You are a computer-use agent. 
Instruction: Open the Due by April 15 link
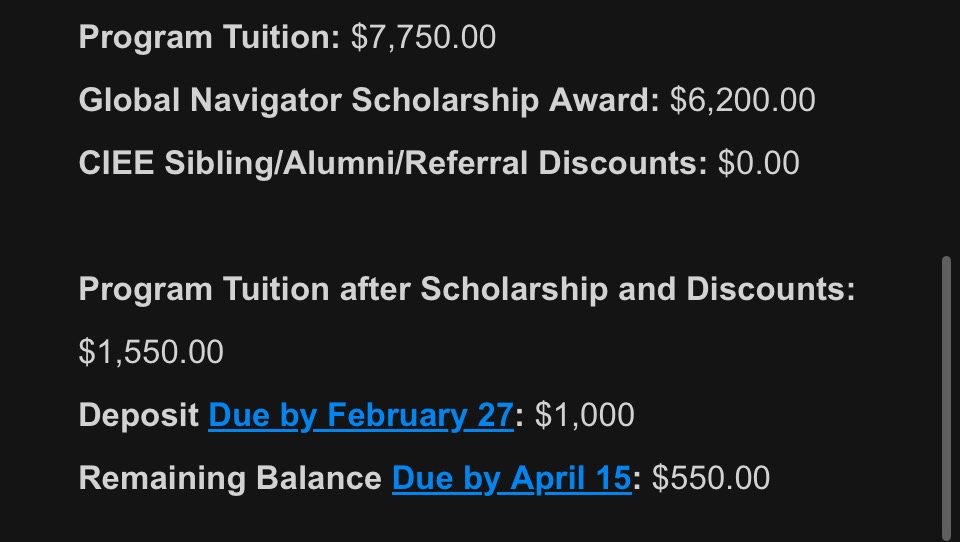pos(511,478)
